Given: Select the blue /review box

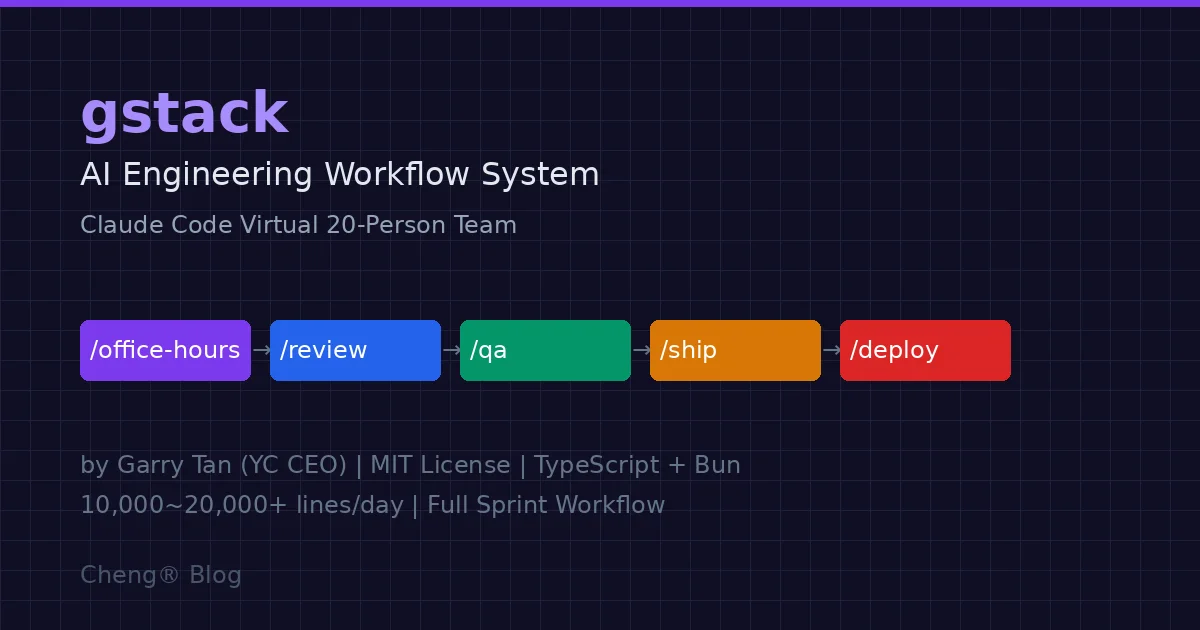Looking at the screenshot, I should pyautogui.click(x=355, y=350).
